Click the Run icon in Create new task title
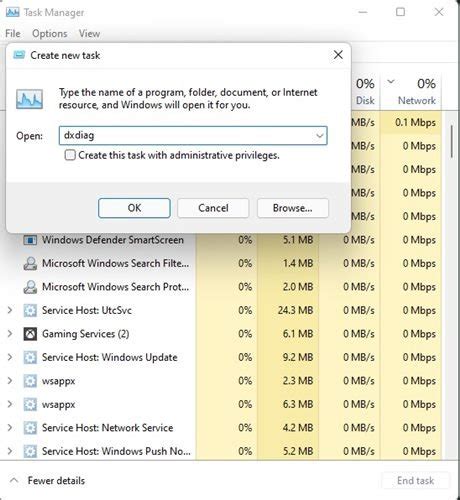 [x=19, y=55]
